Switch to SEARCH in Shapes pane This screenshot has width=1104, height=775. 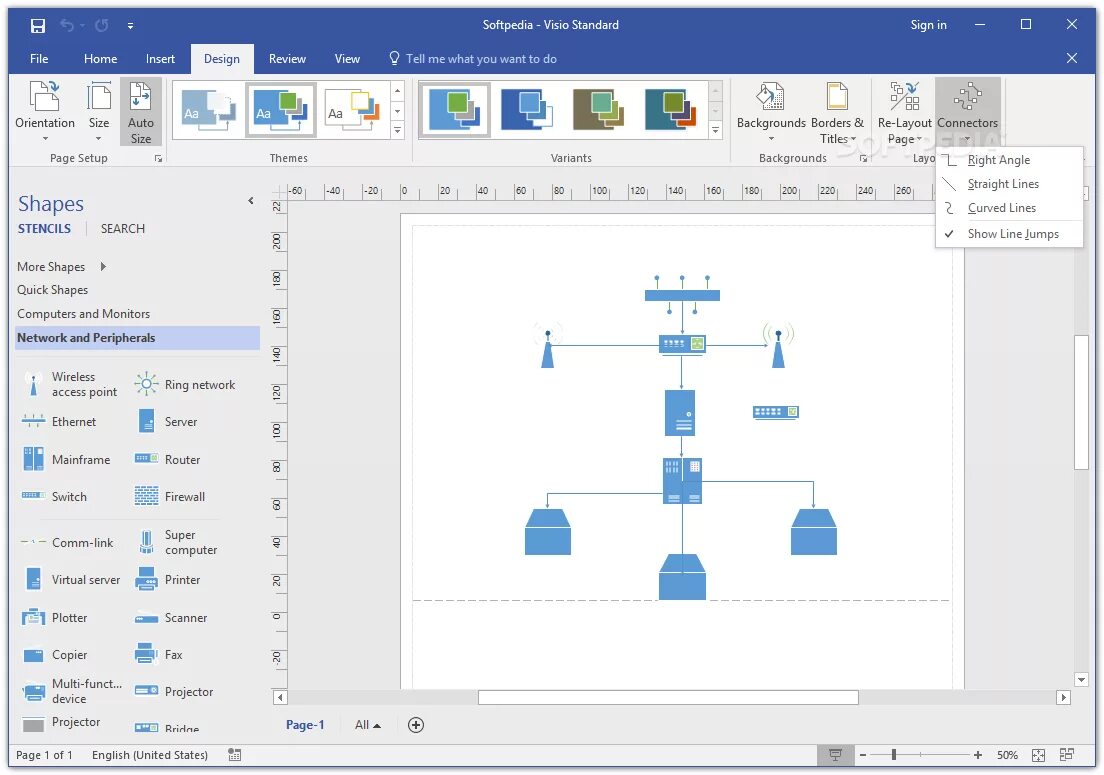point(123,229)
